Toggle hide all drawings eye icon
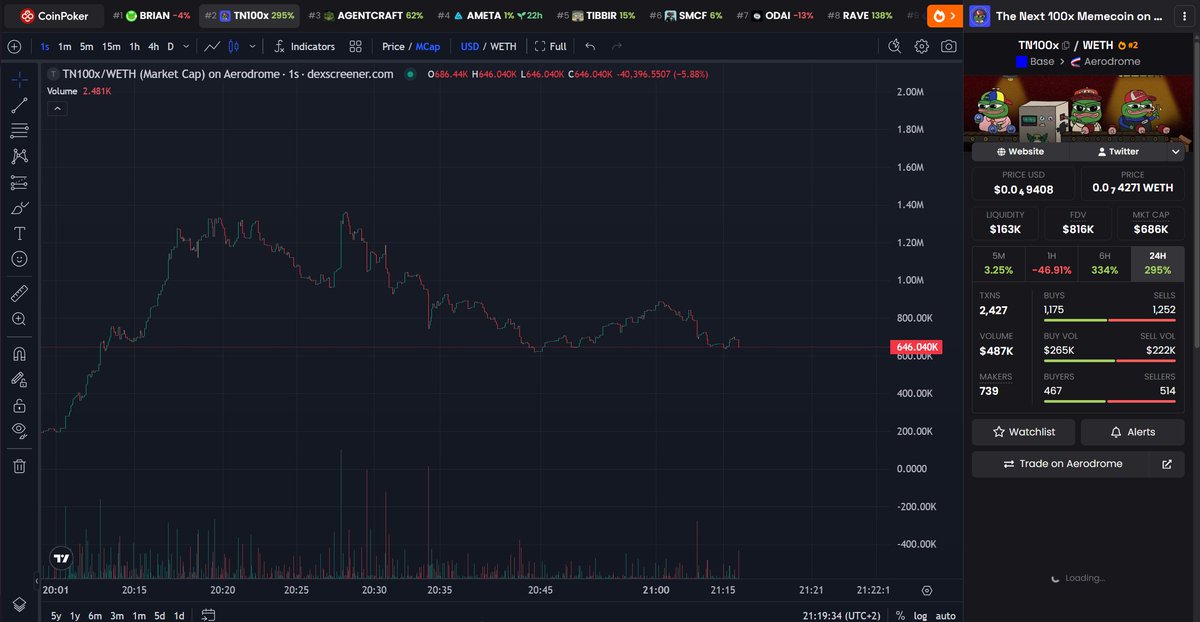The width and height of the screenshot is (1200, 622). (x=19, y=430)
